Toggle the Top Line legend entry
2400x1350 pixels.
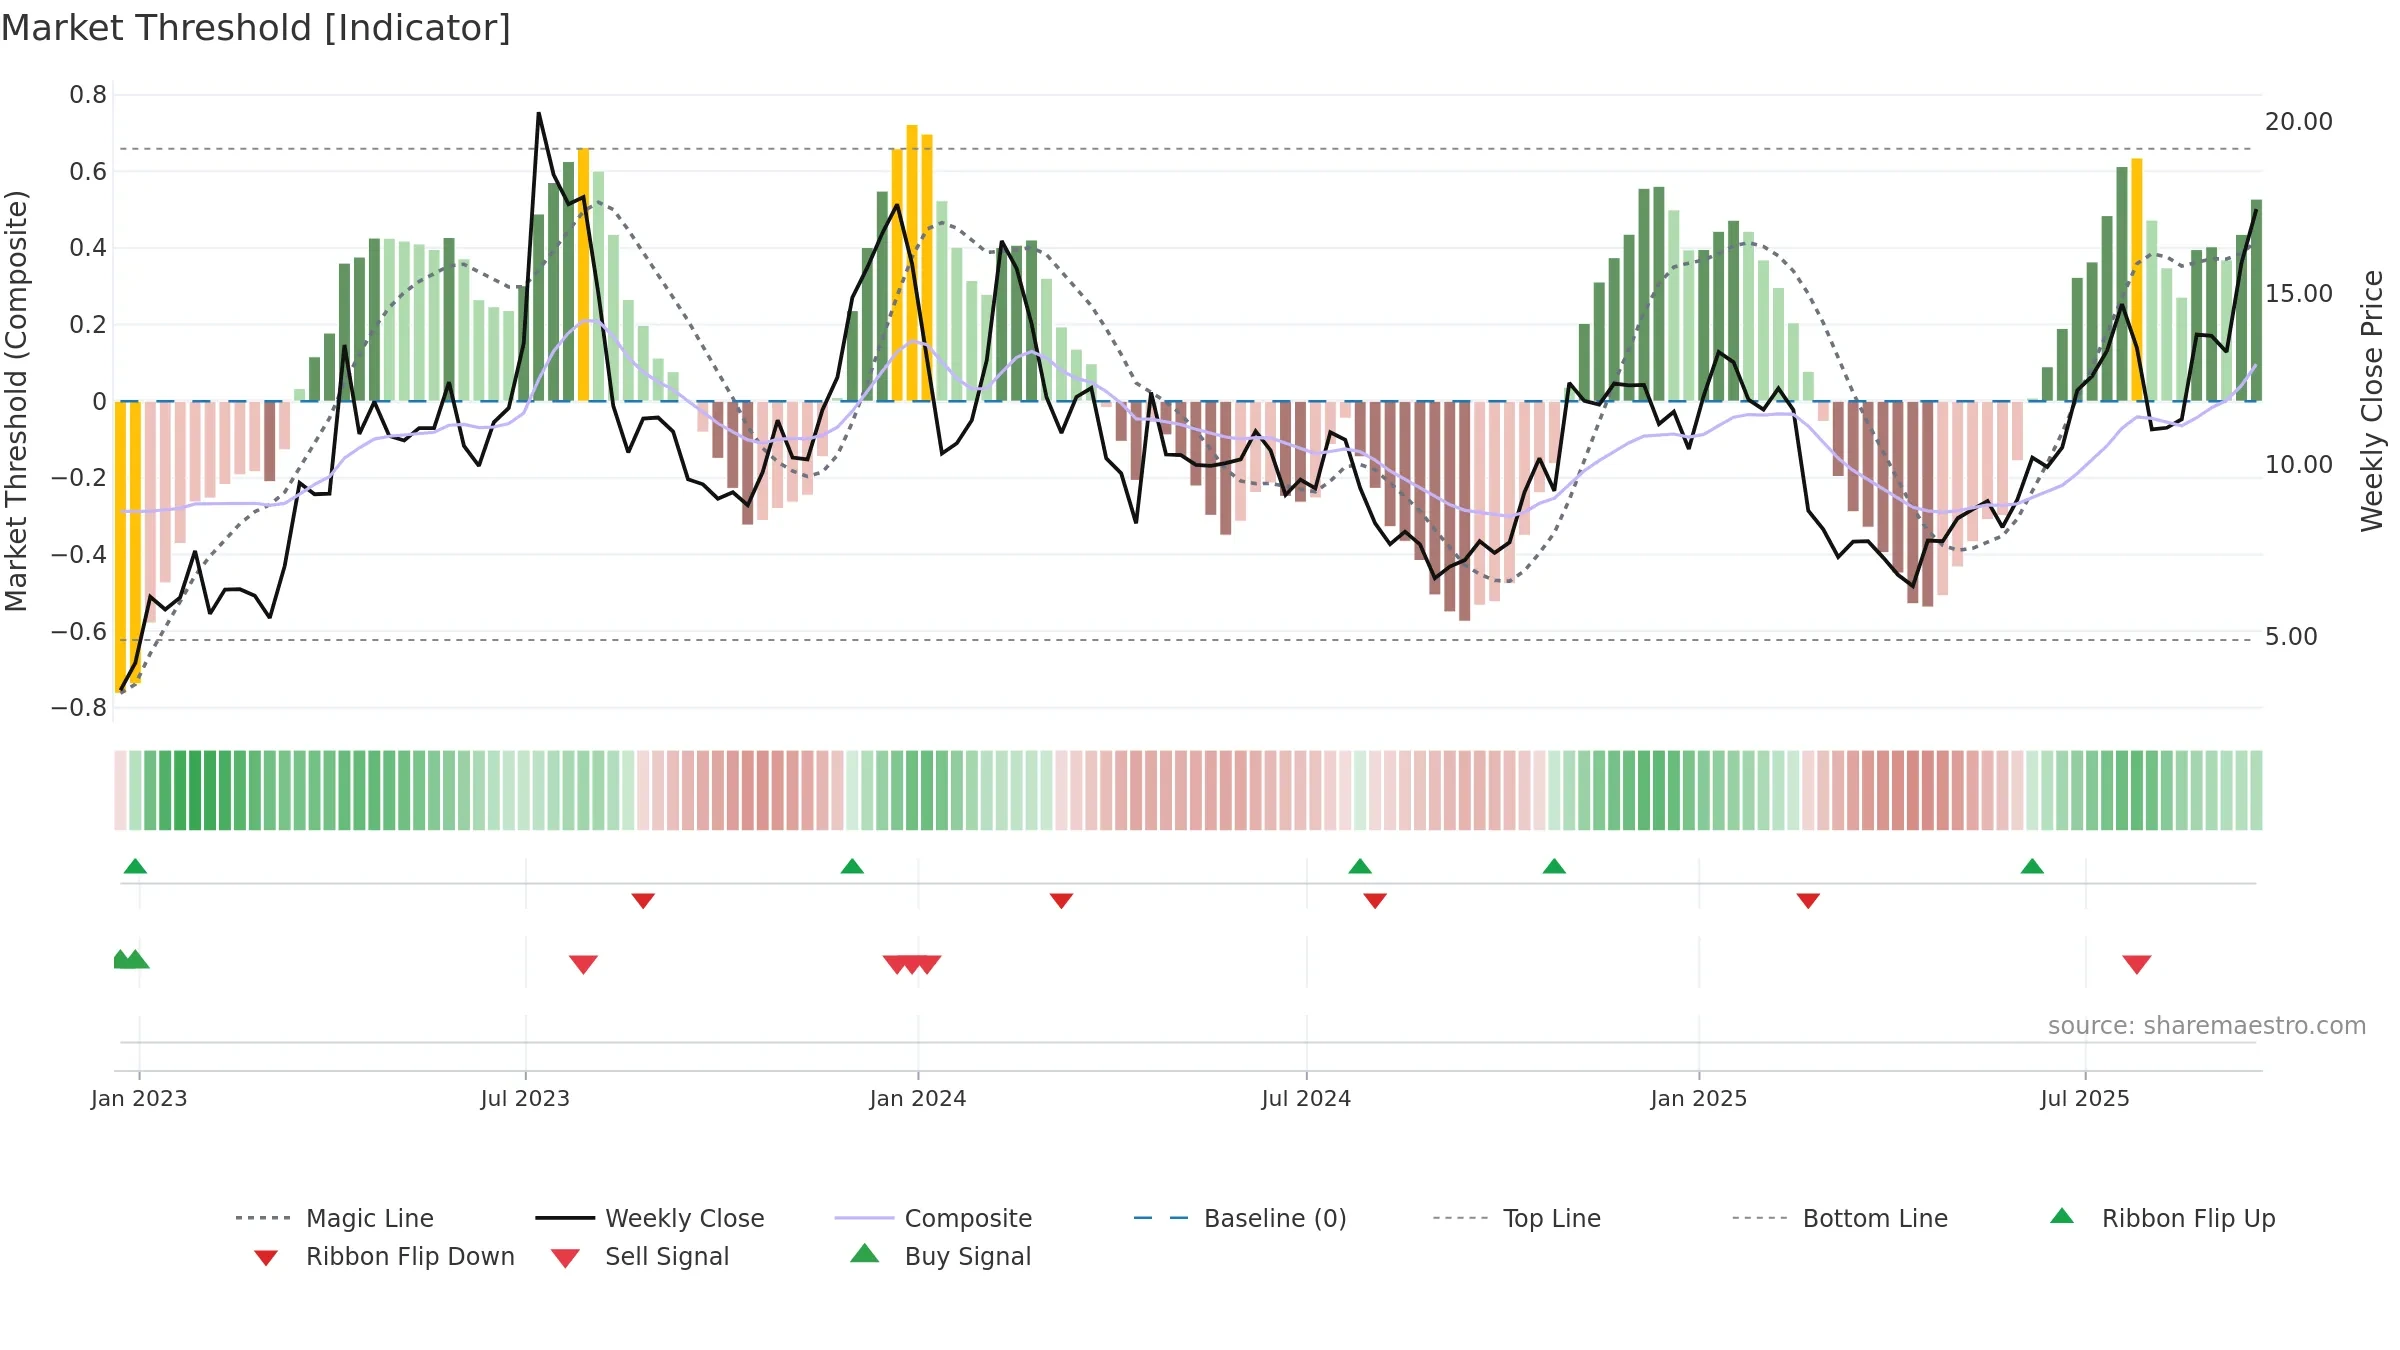[1516, 1218]
